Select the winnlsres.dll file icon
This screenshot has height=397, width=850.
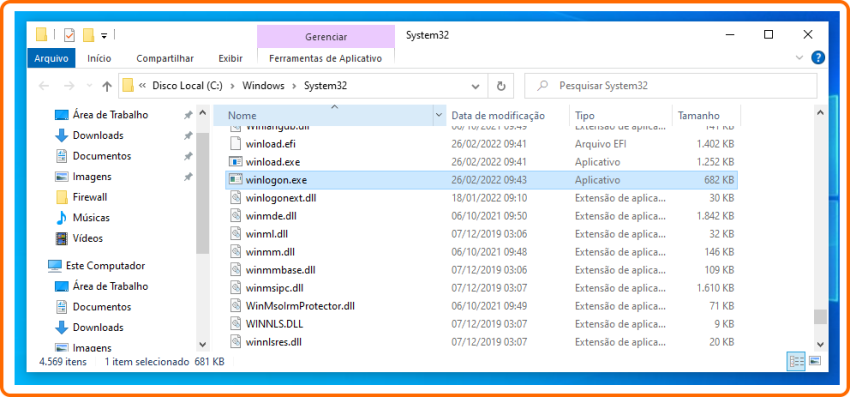click(x=235, y=342)
